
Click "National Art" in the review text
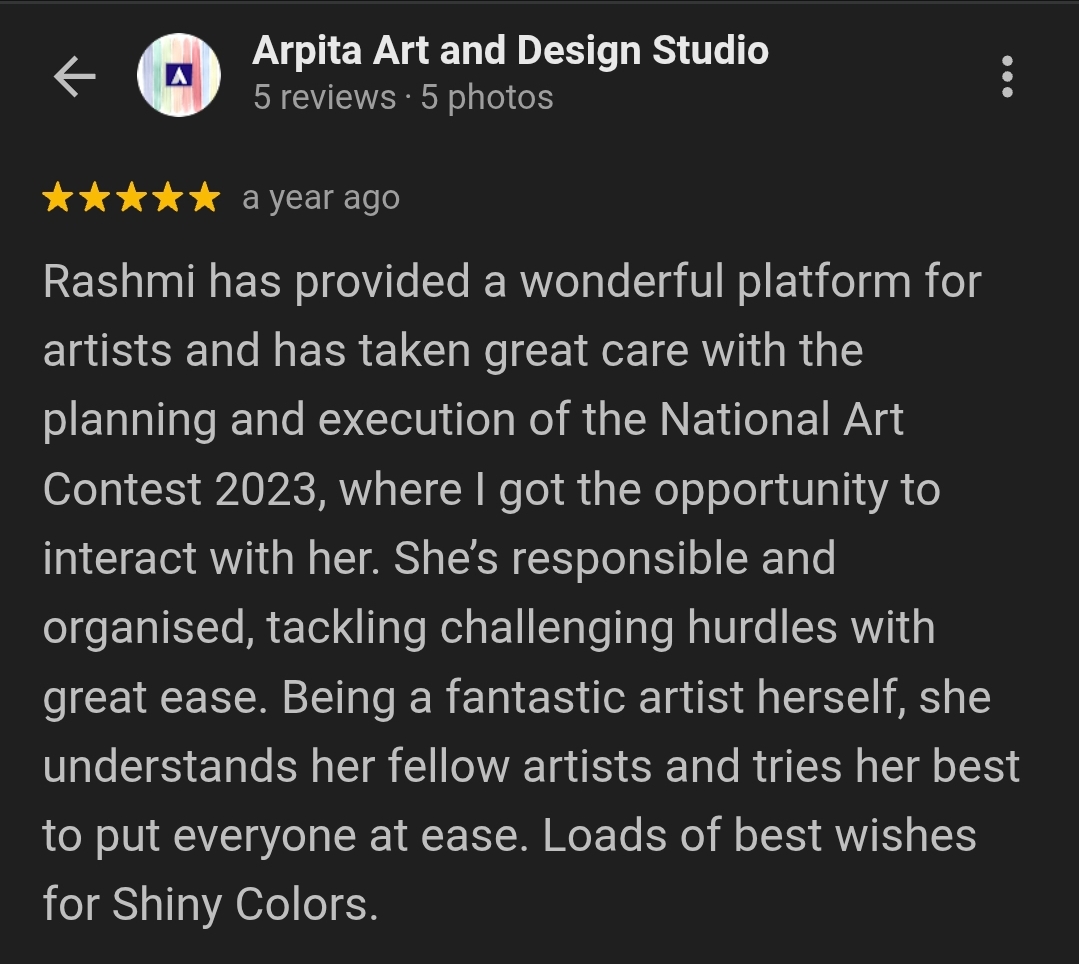click(781, 420)
